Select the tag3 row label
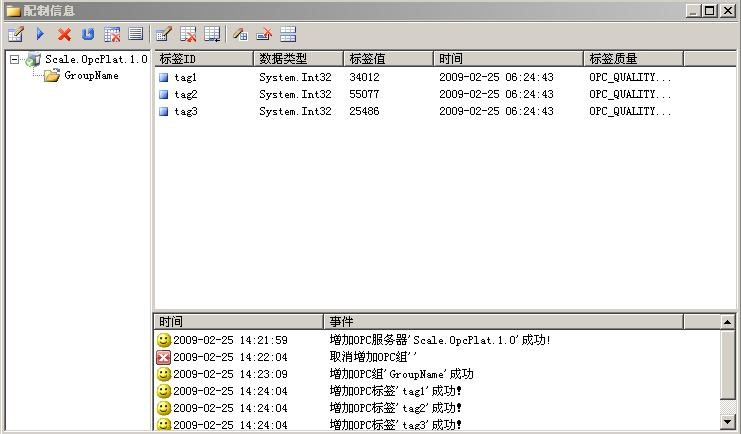 [185, 112]
